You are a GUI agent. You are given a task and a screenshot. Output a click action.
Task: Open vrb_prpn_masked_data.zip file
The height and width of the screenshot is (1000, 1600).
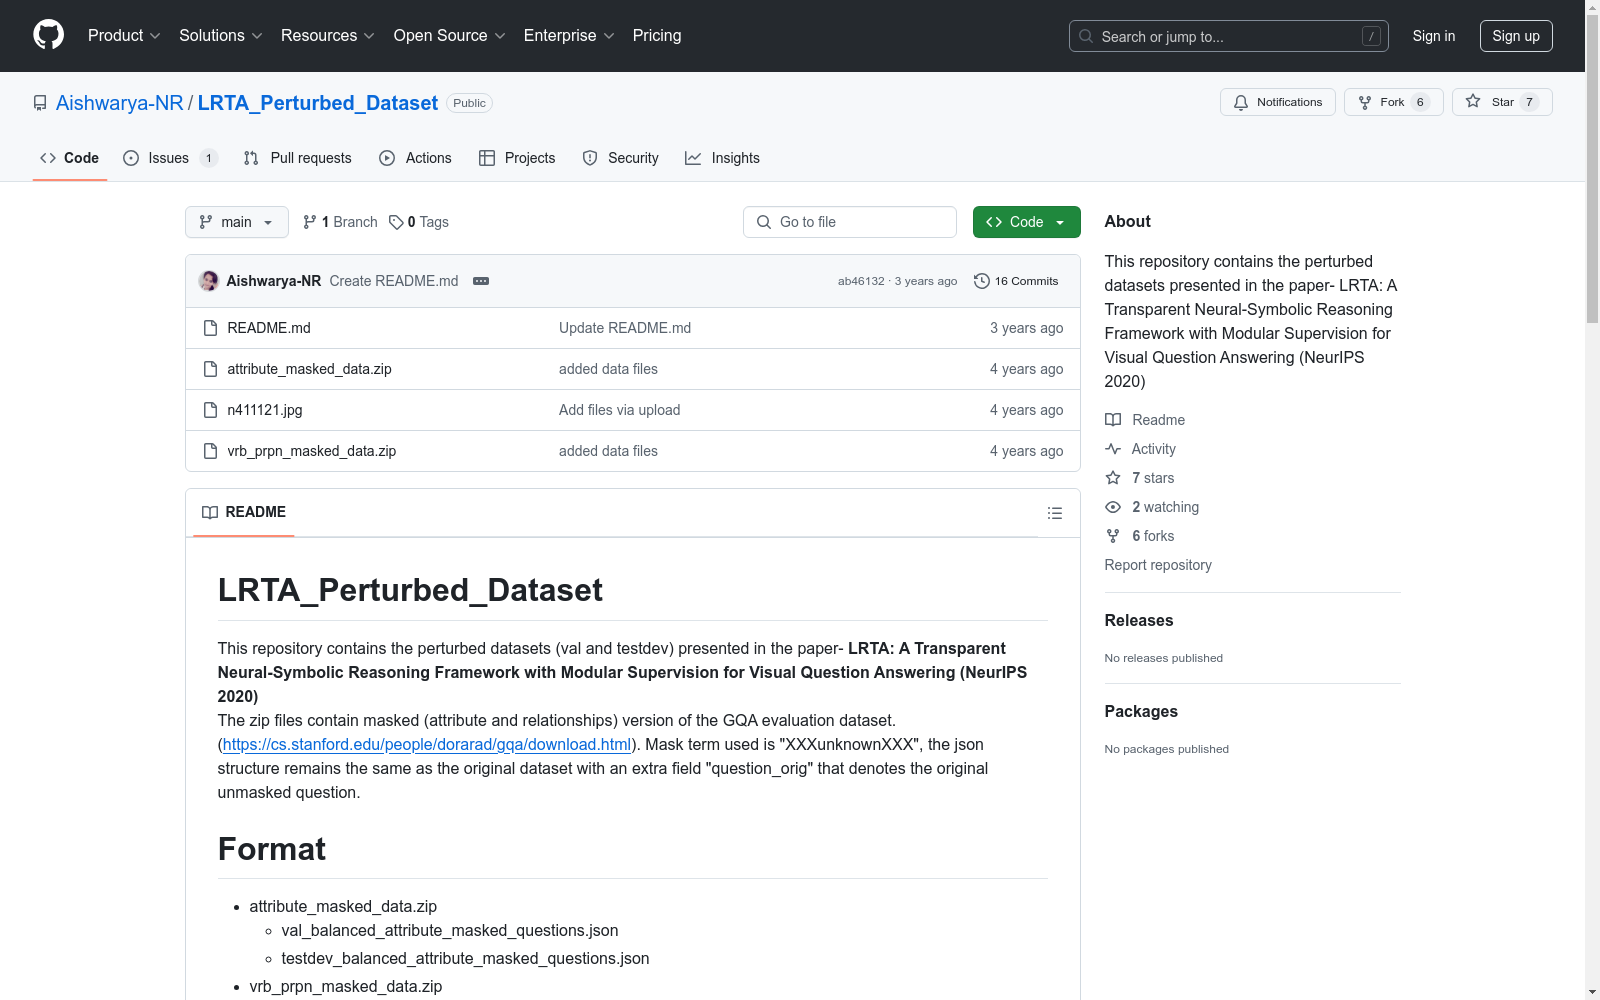pyautogui.click(x=312, y=451)
